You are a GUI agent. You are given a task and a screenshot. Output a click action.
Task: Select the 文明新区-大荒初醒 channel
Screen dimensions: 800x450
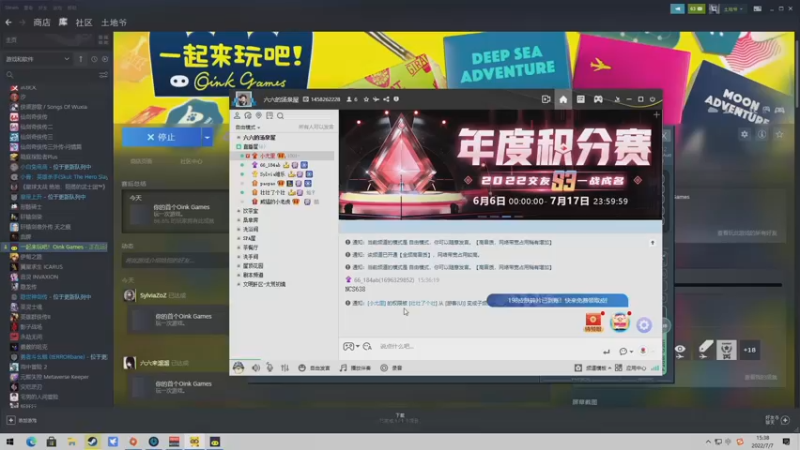(x=264, y=284)
